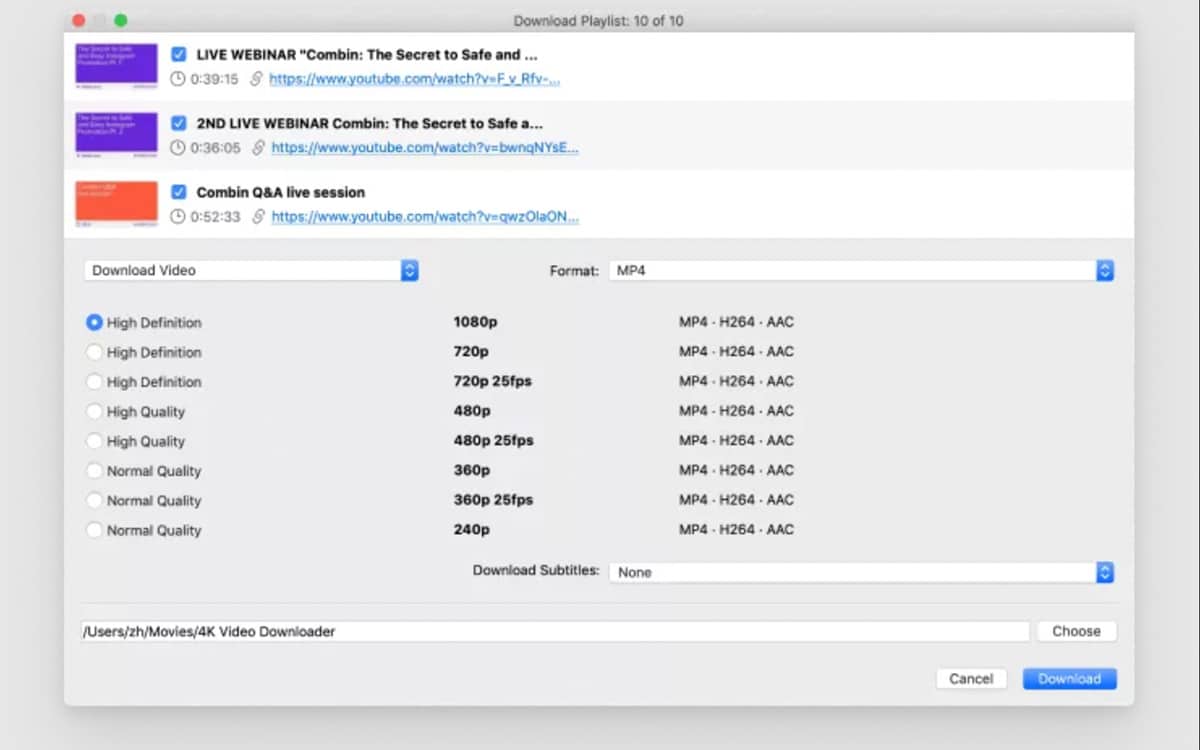Choose the 480p High Quality option

(x=95, y=411)
